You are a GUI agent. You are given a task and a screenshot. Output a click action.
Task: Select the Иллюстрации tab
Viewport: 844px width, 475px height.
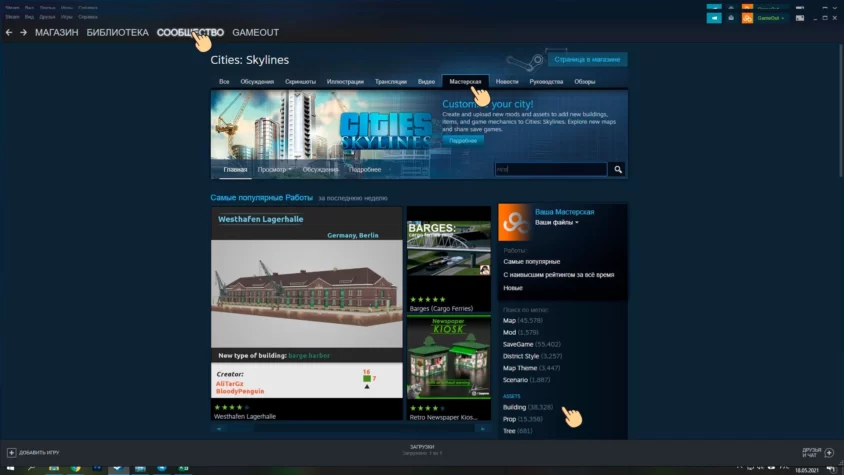tap(345, 82)
